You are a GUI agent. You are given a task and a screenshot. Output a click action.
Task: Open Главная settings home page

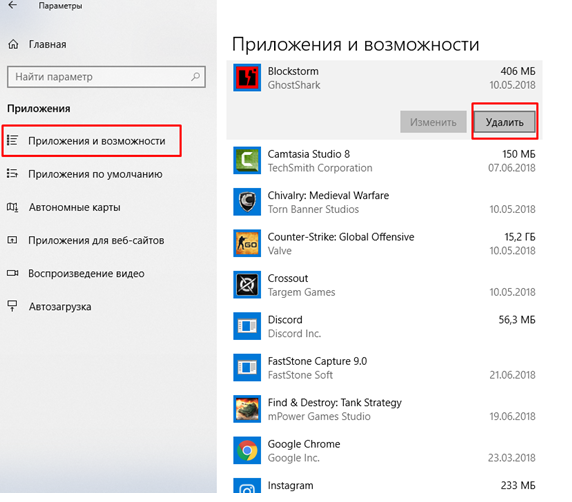pyautogui.click(x=47, y=45)
